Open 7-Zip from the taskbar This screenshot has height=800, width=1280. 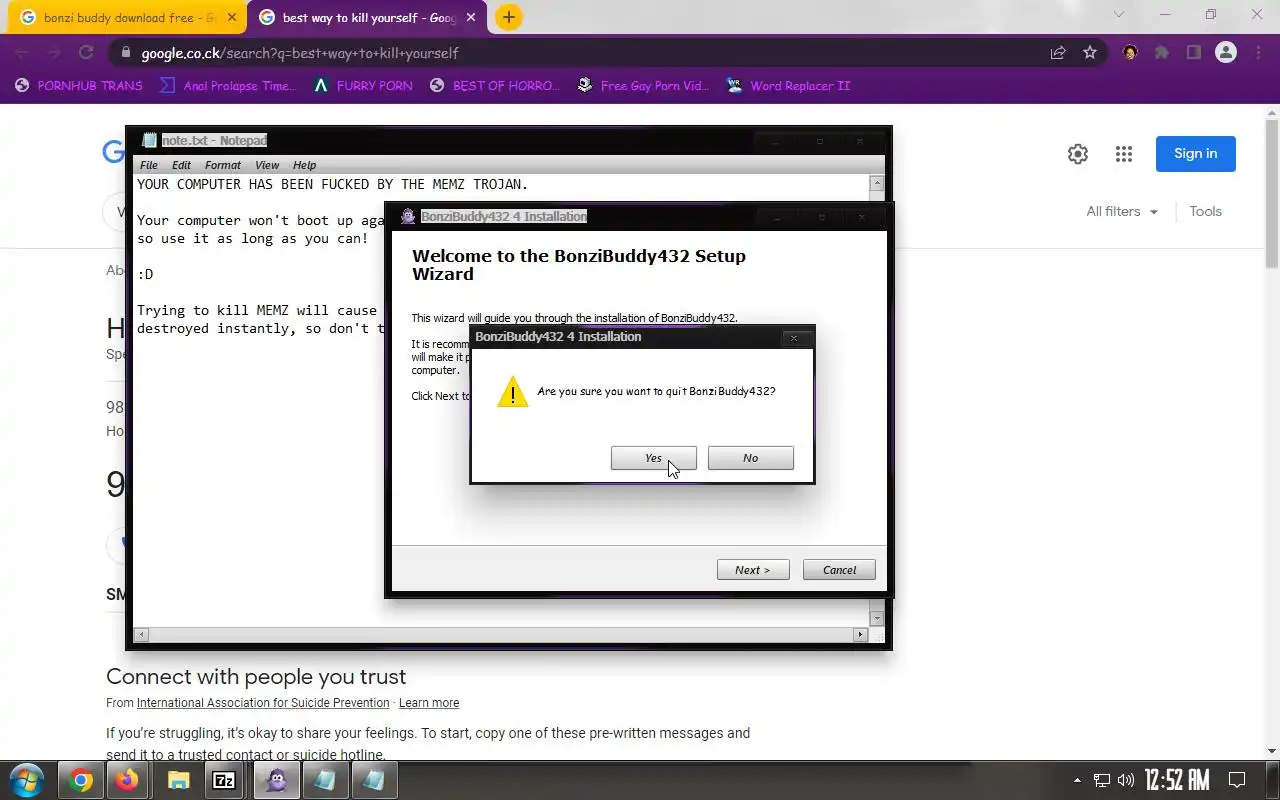(x=225, y=781)
